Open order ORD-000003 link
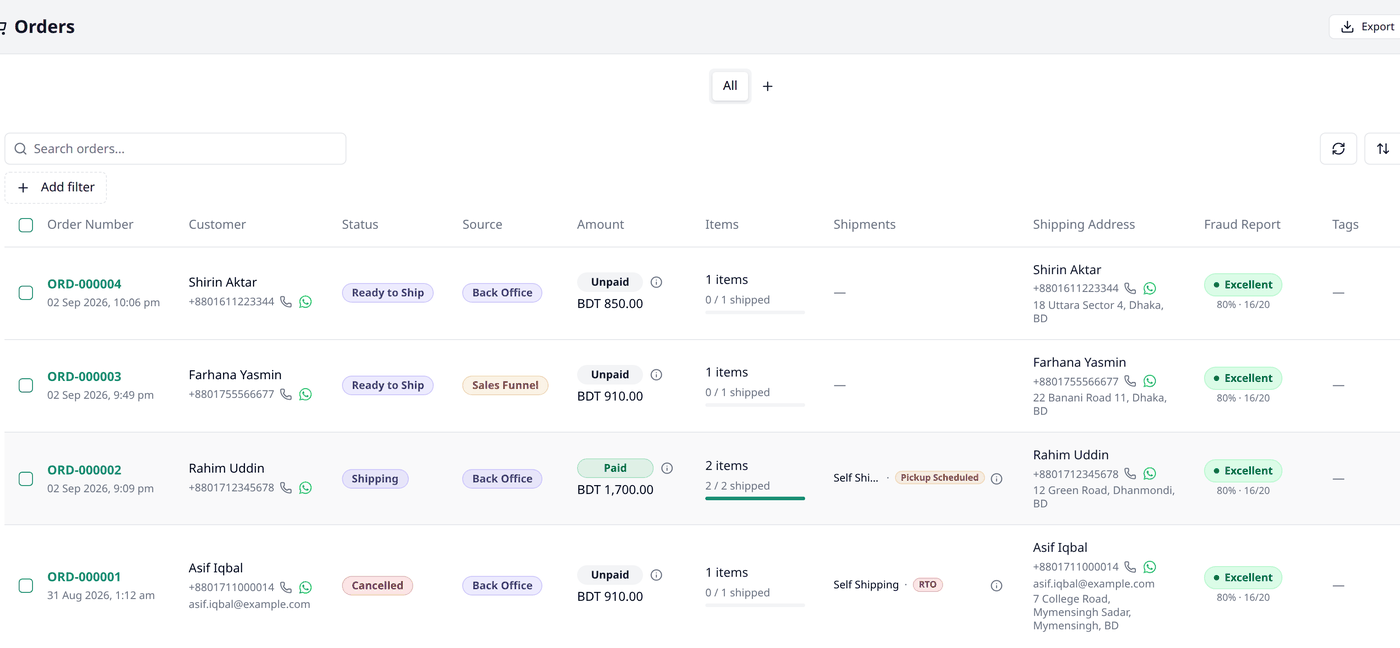Viewport: 1400px width, 648px height. point(84,377)
